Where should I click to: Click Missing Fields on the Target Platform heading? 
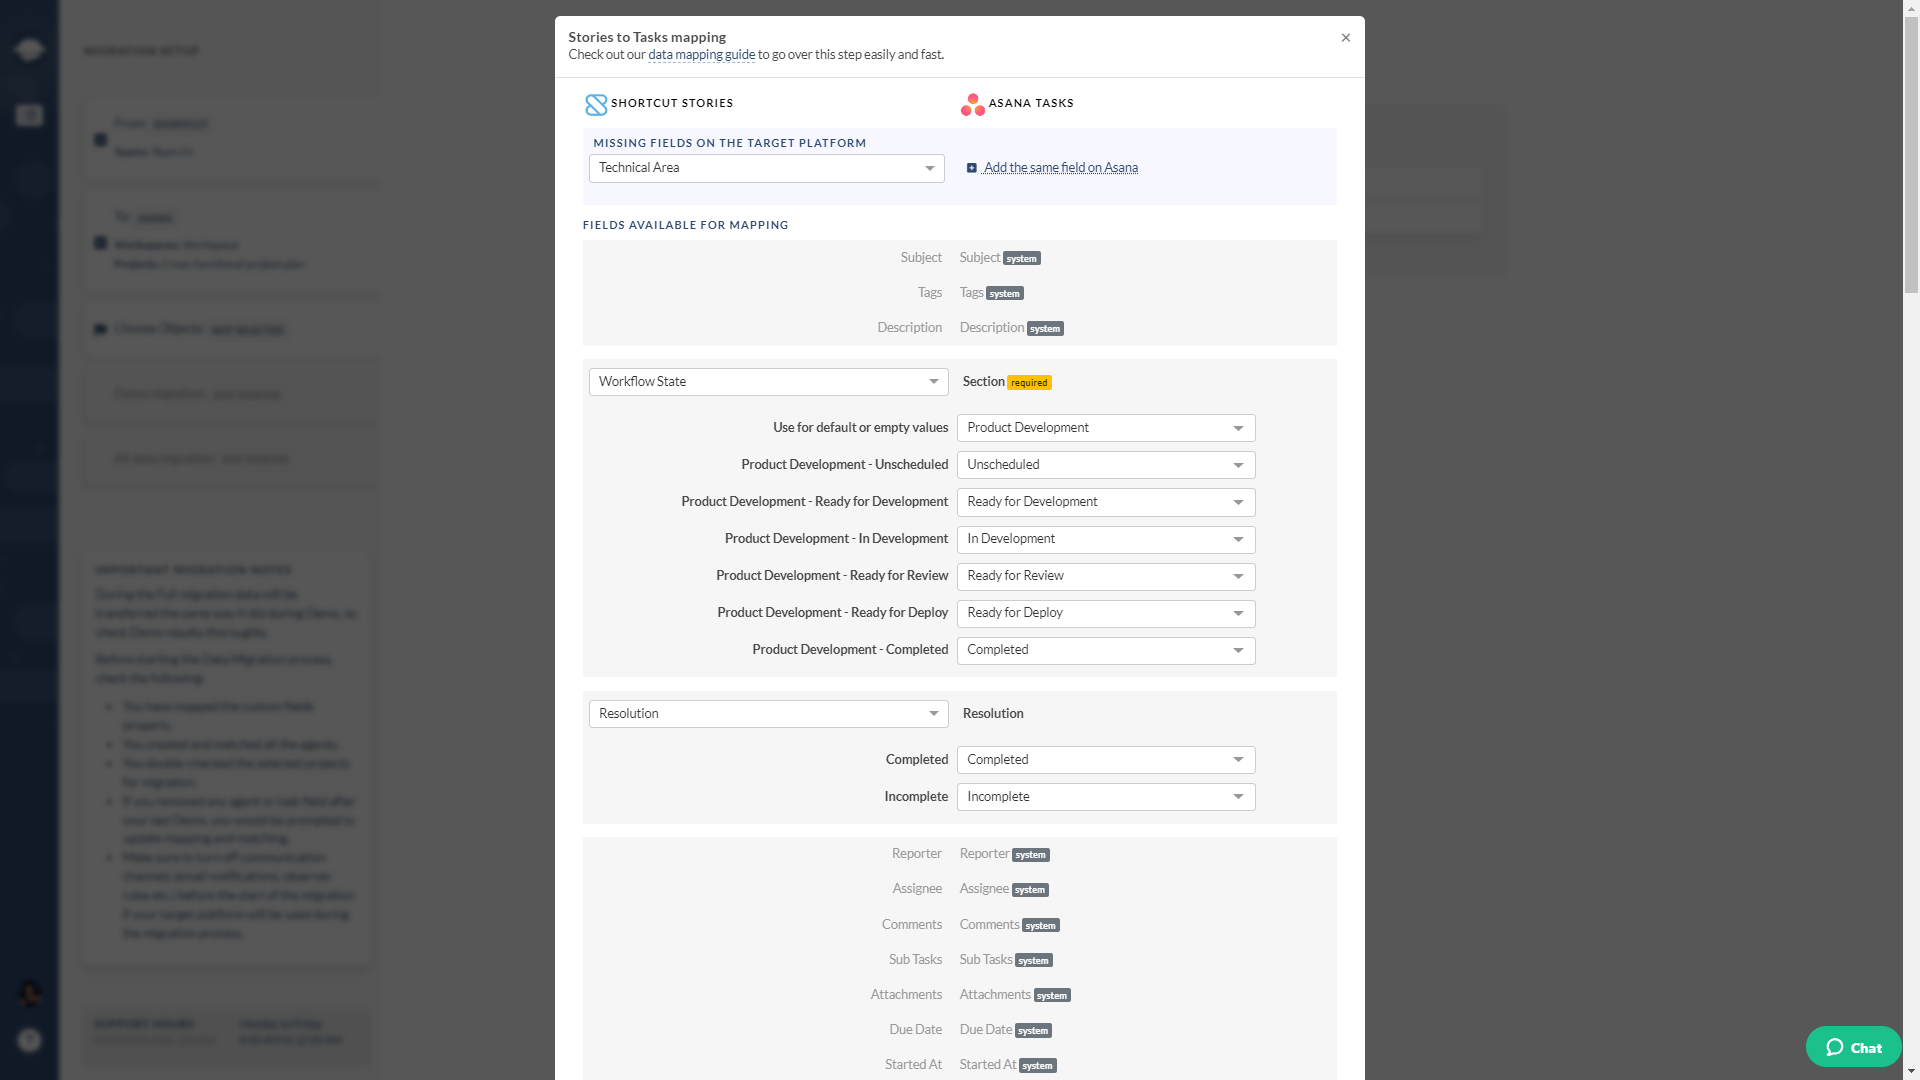730,144
